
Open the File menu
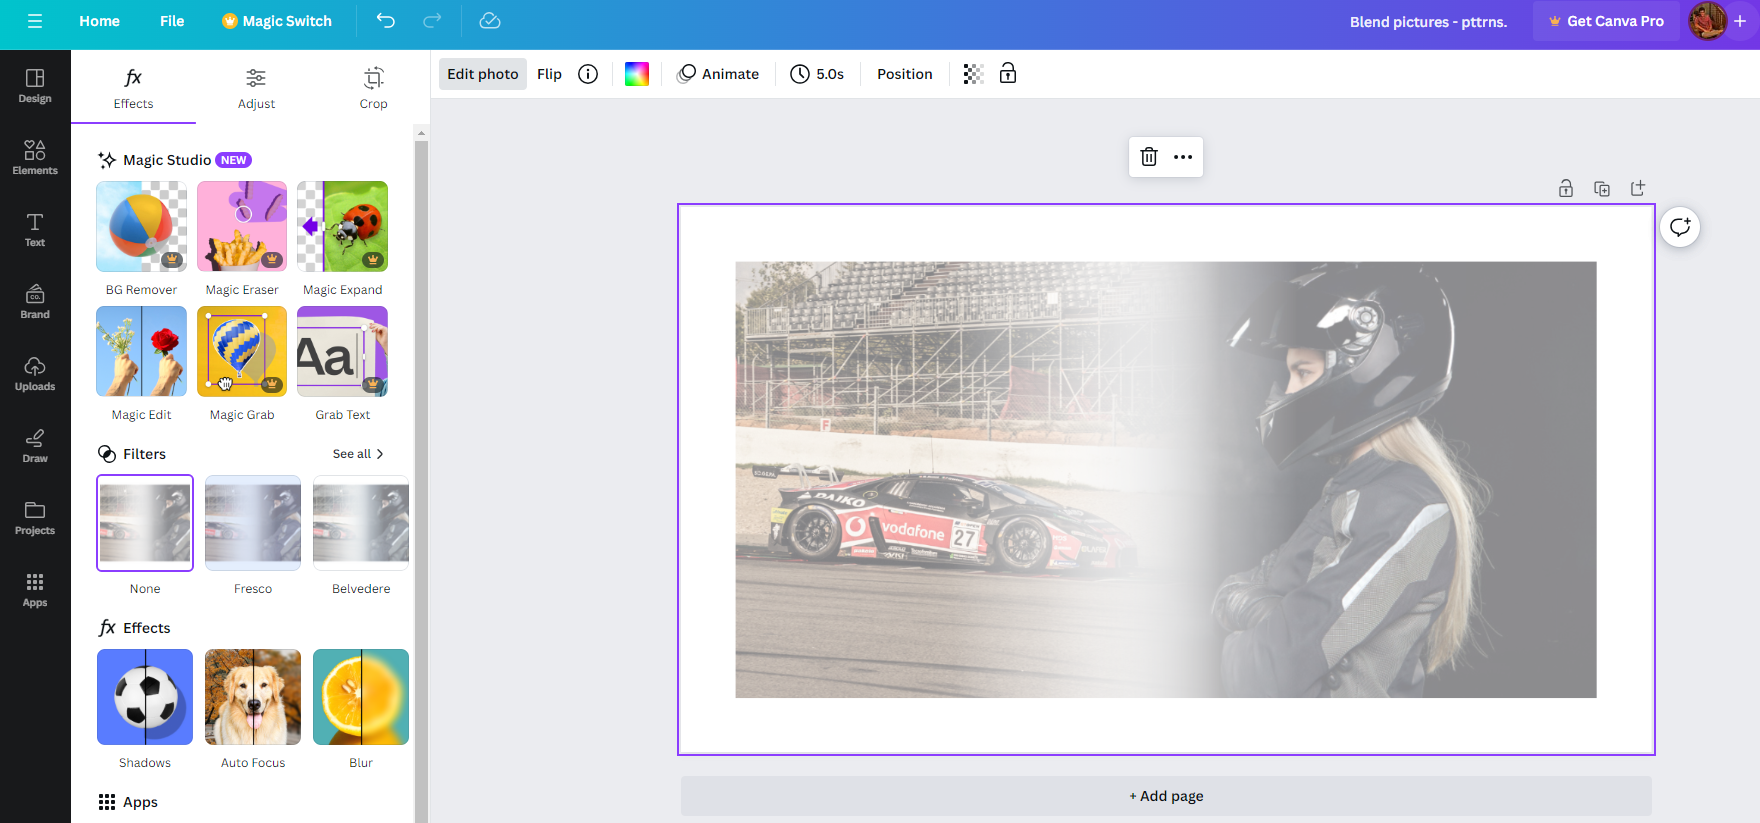(x=172, y=21)
